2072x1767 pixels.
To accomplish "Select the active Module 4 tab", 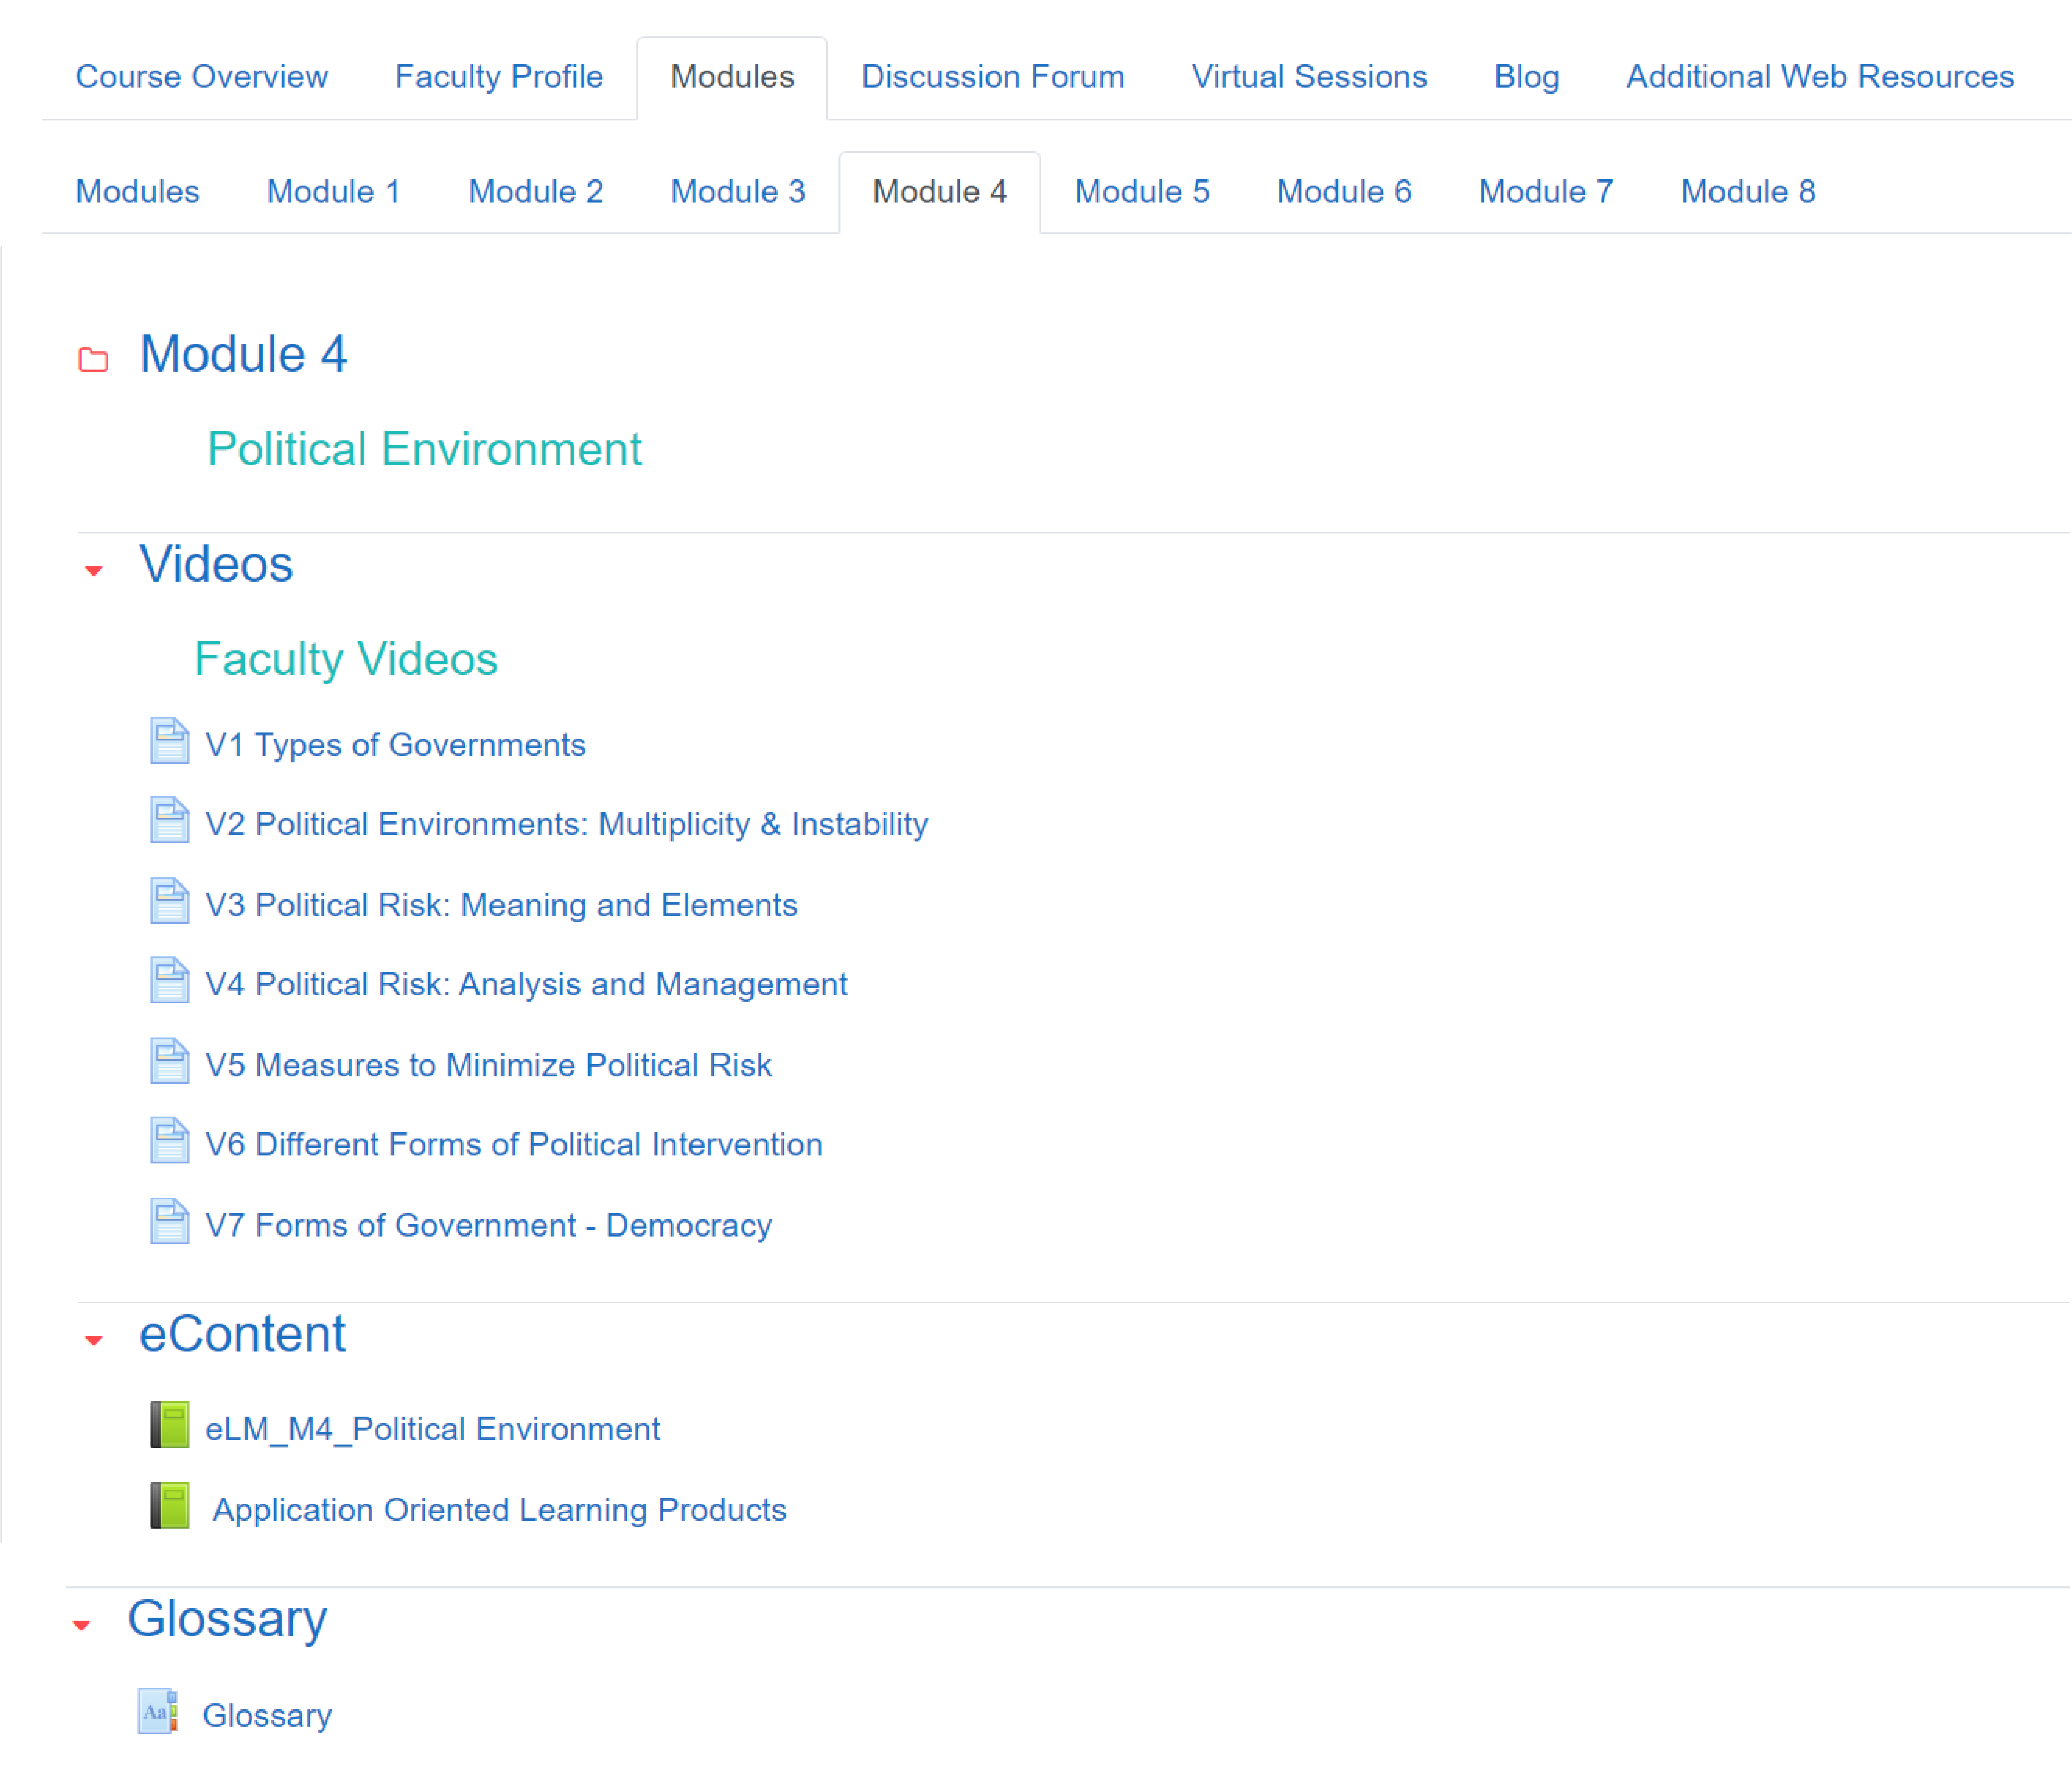I will click(x=940, y=192).
